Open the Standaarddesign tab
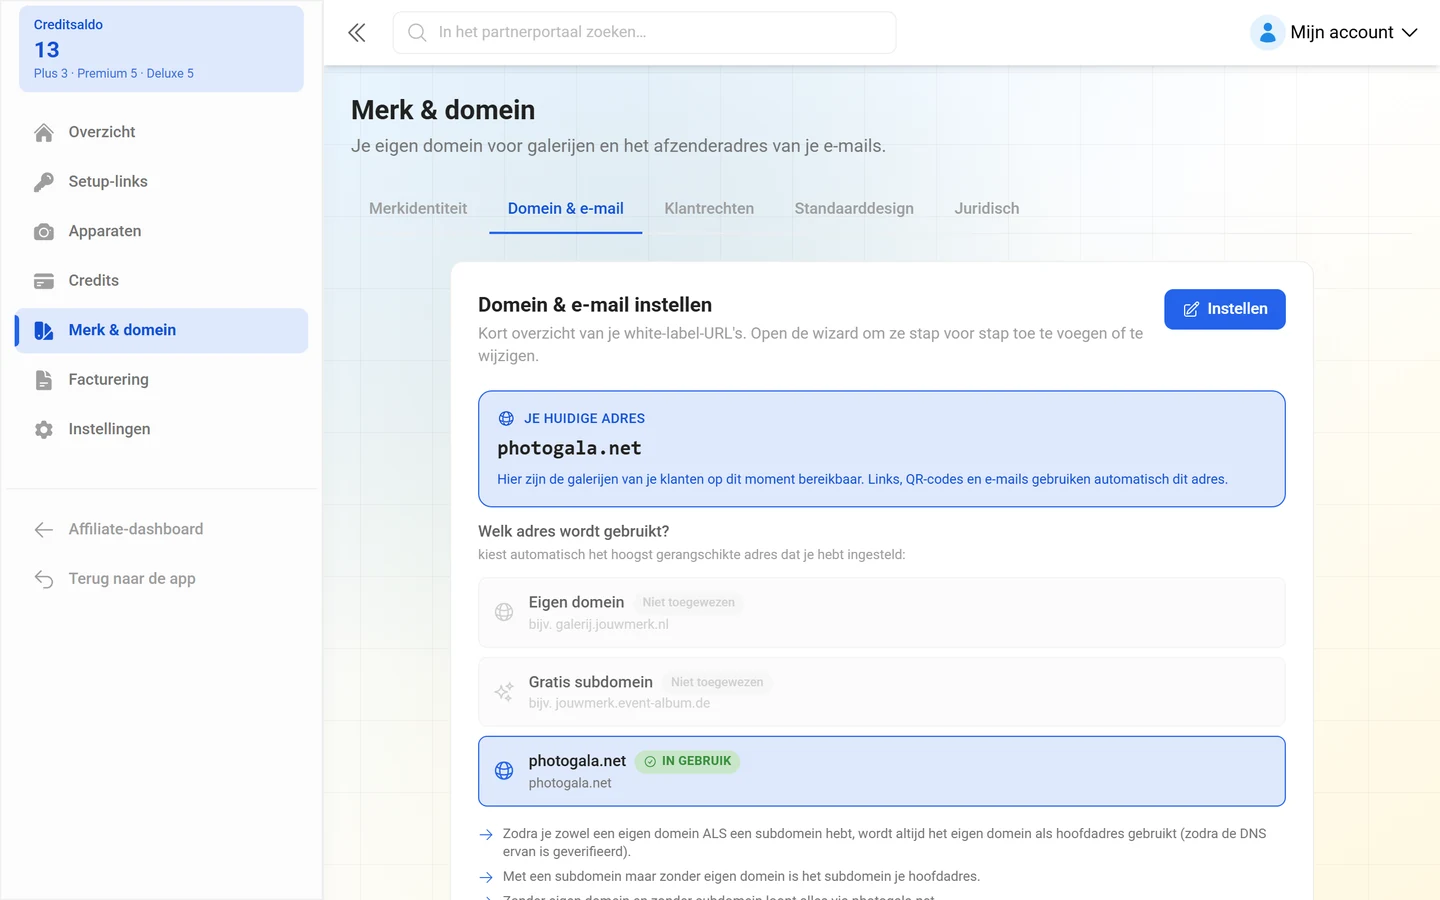1440x900 pixels. [x=854, y=208]
